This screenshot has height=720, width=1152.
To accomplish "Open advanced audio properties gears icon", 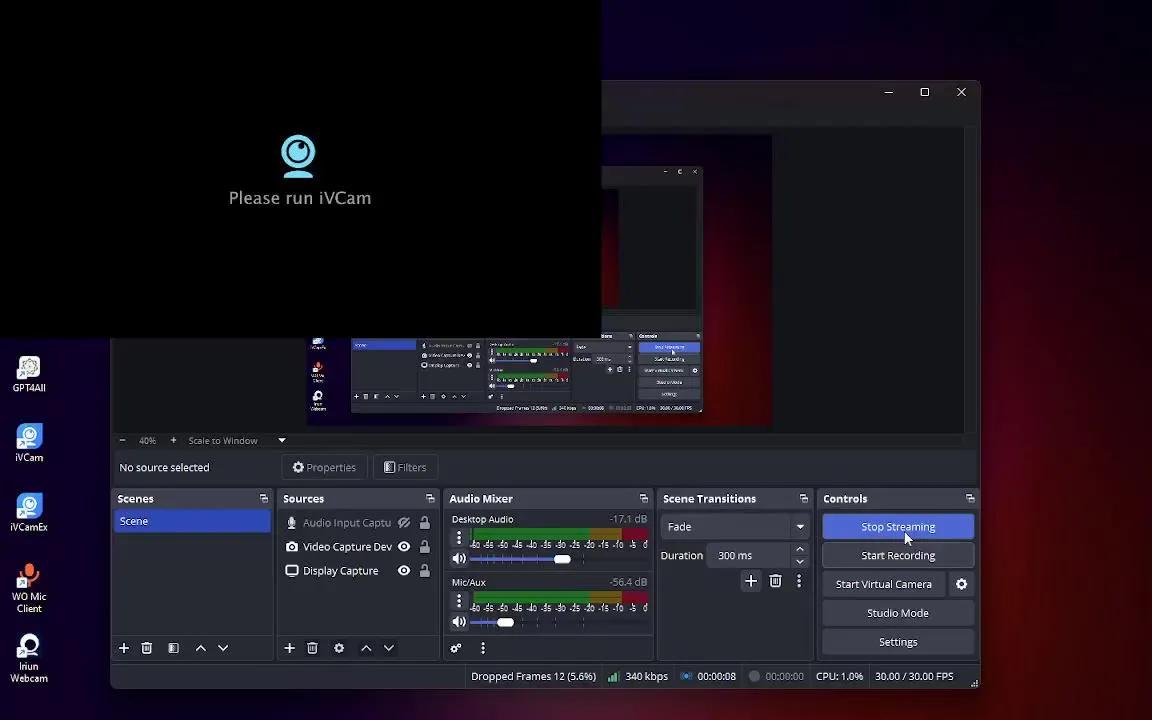I will [x=456, y=648].
